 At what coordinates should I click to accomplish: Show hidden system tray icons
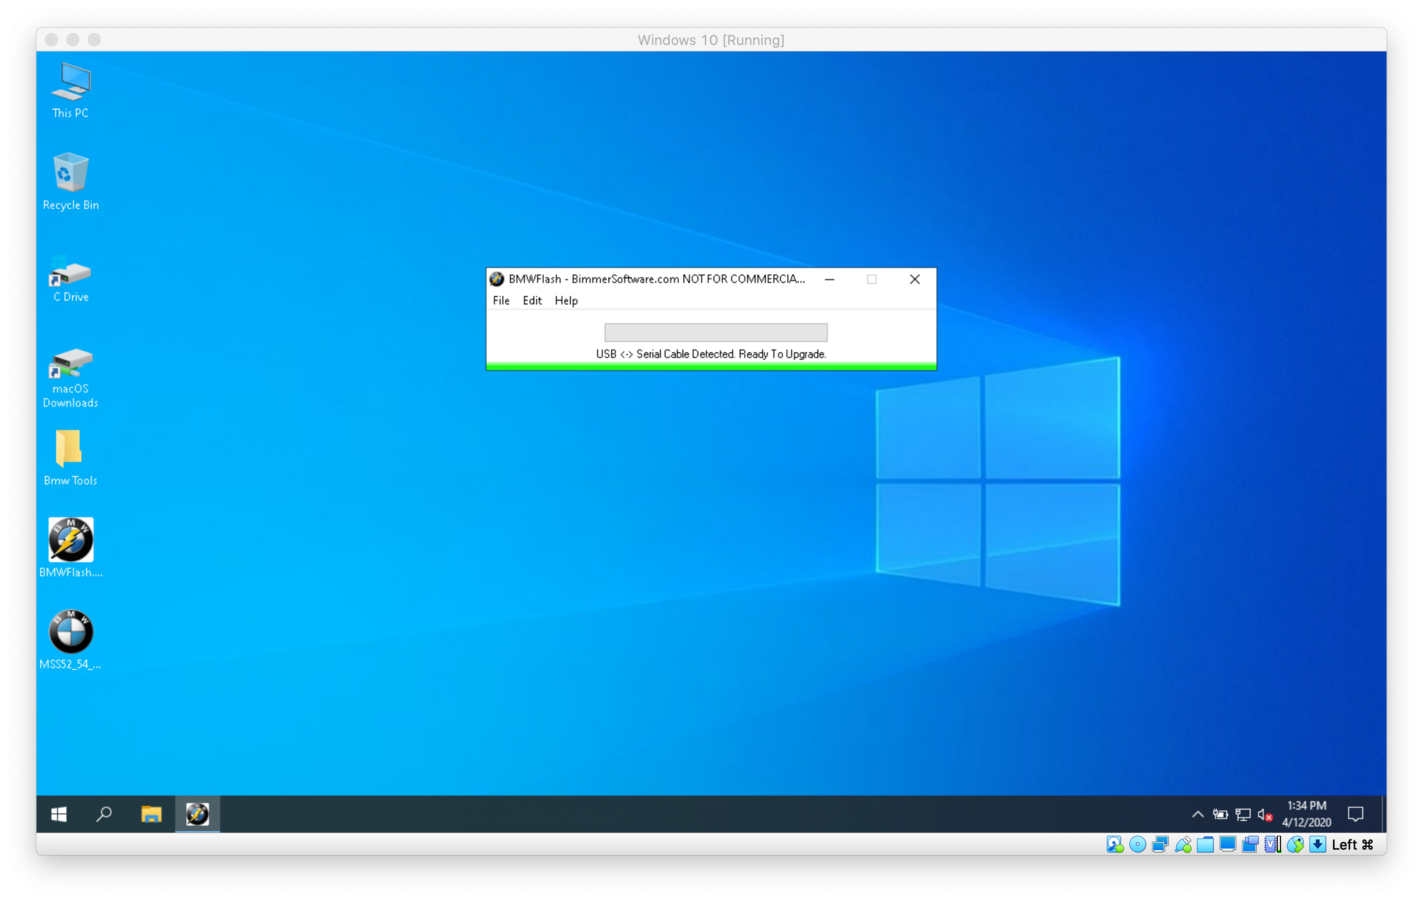[1197, 814]
